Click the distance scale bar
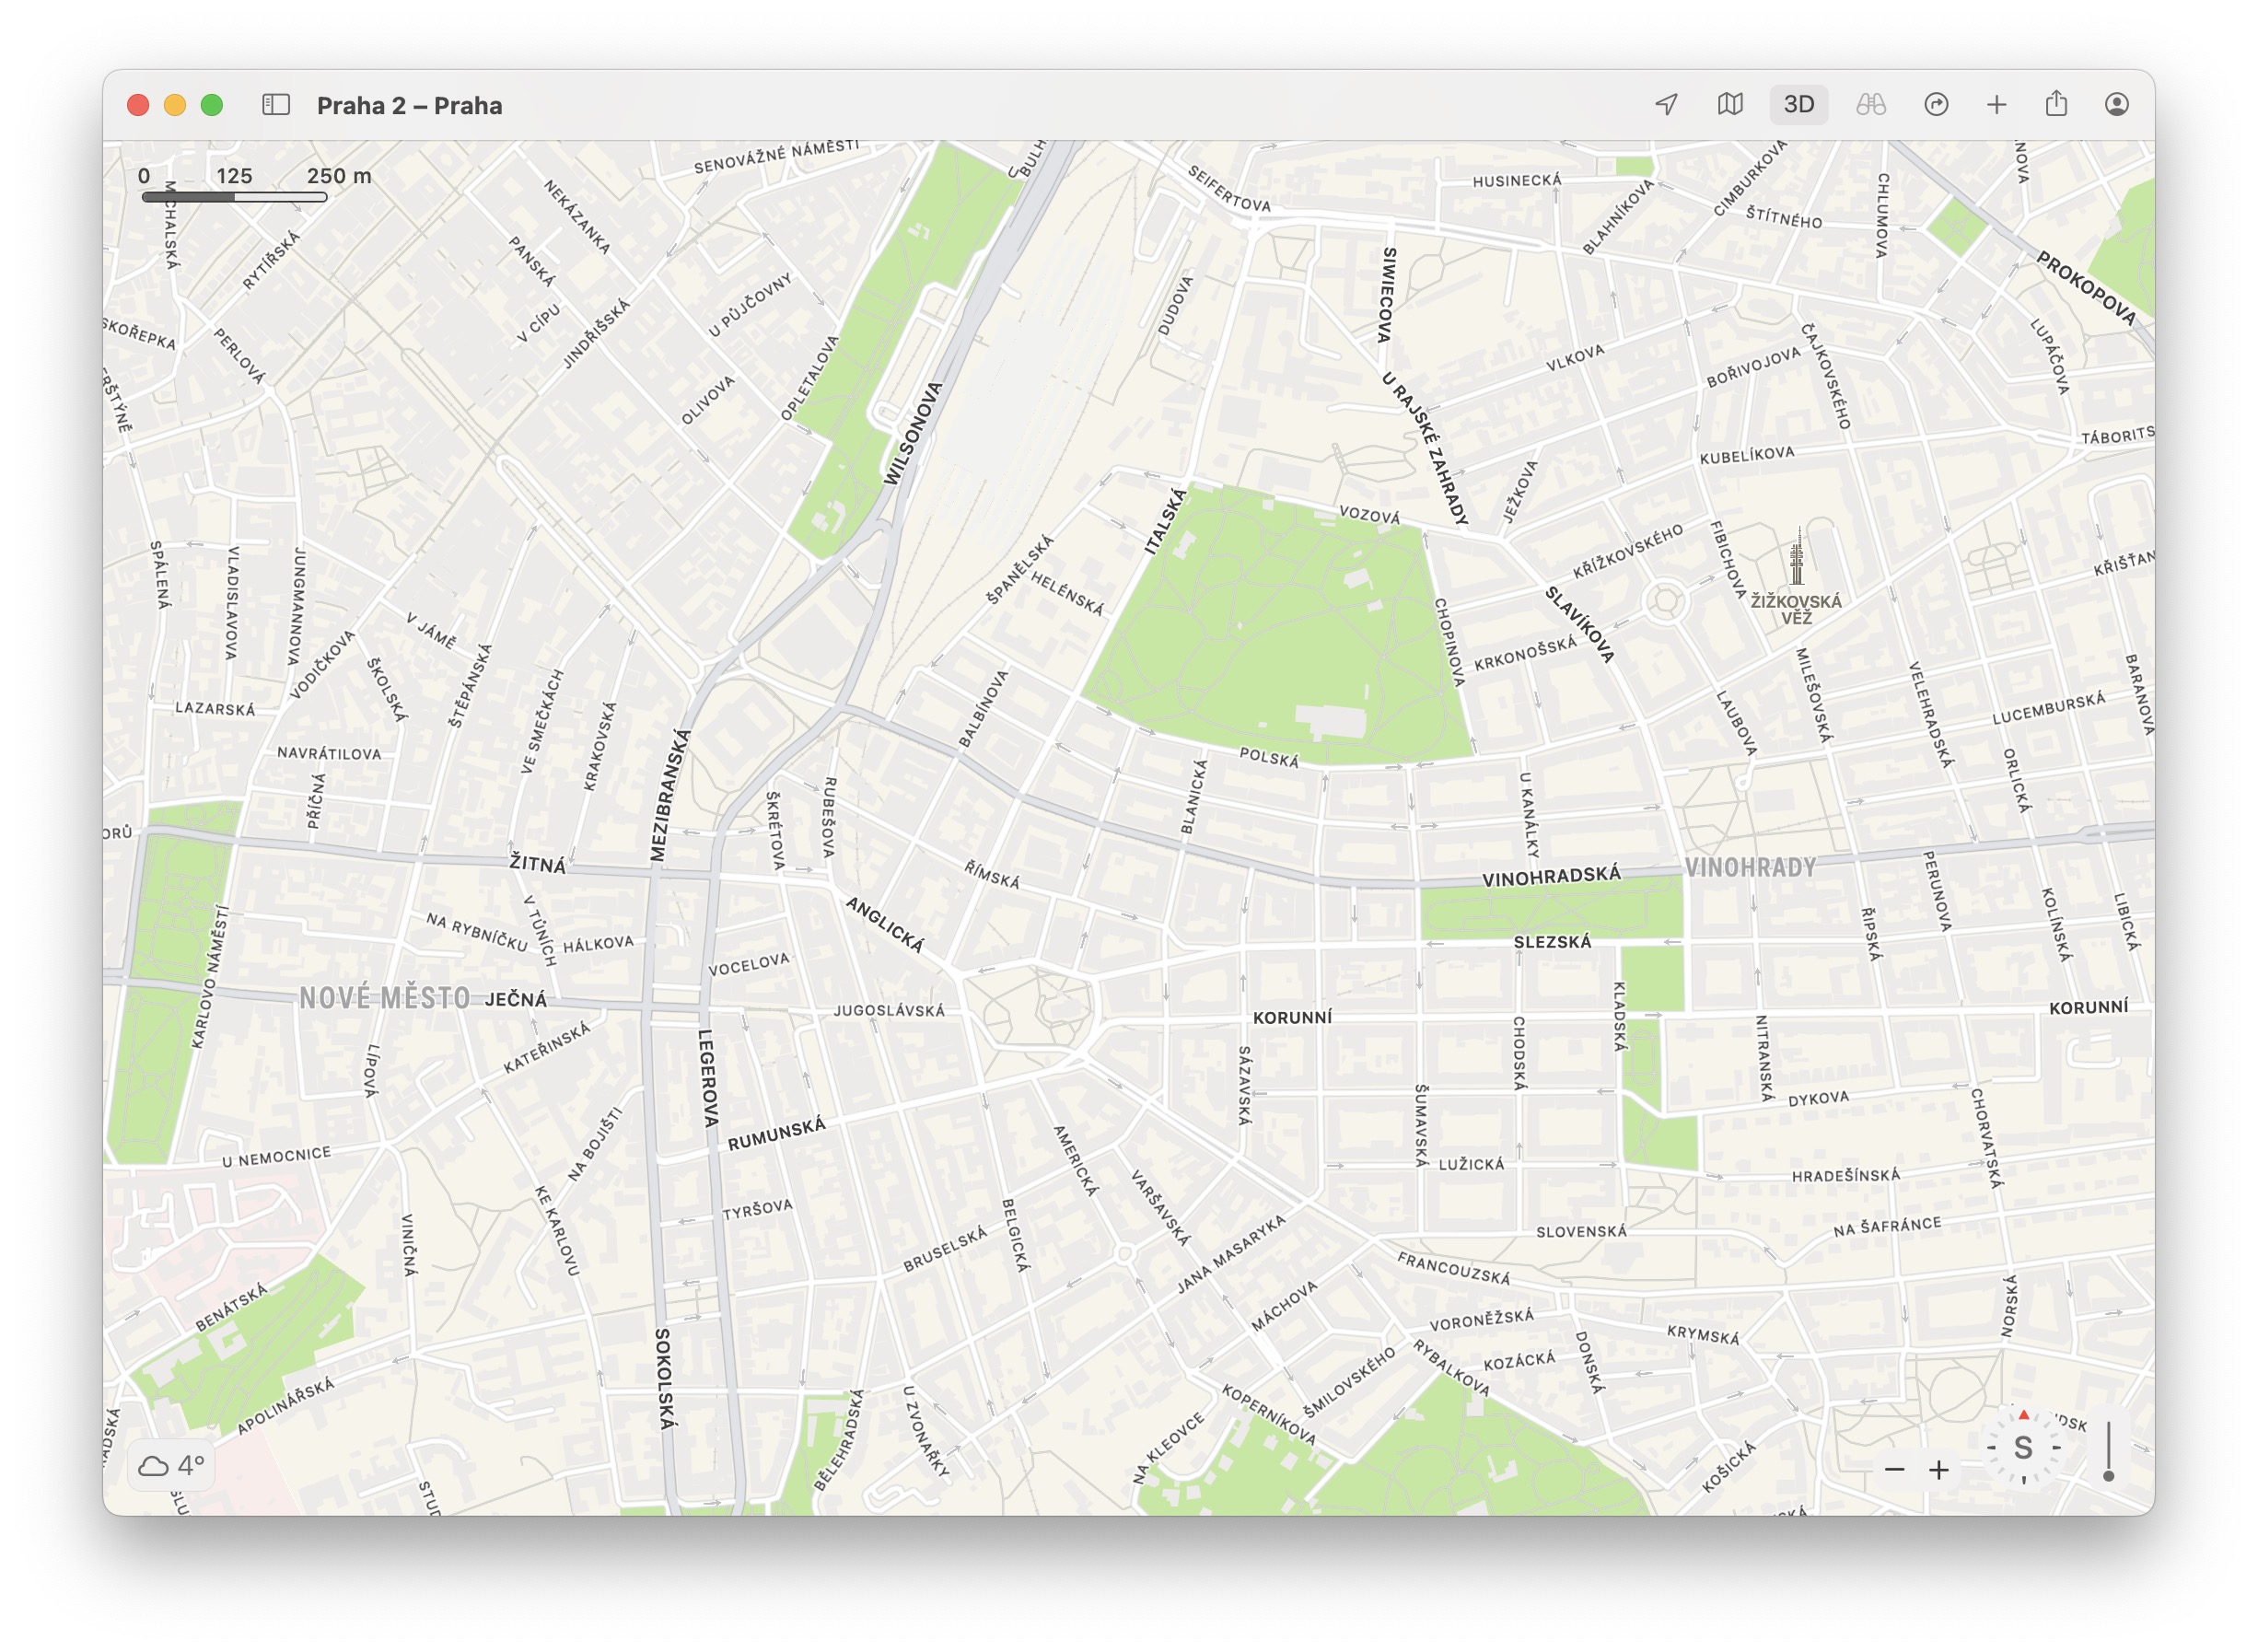 235,198
